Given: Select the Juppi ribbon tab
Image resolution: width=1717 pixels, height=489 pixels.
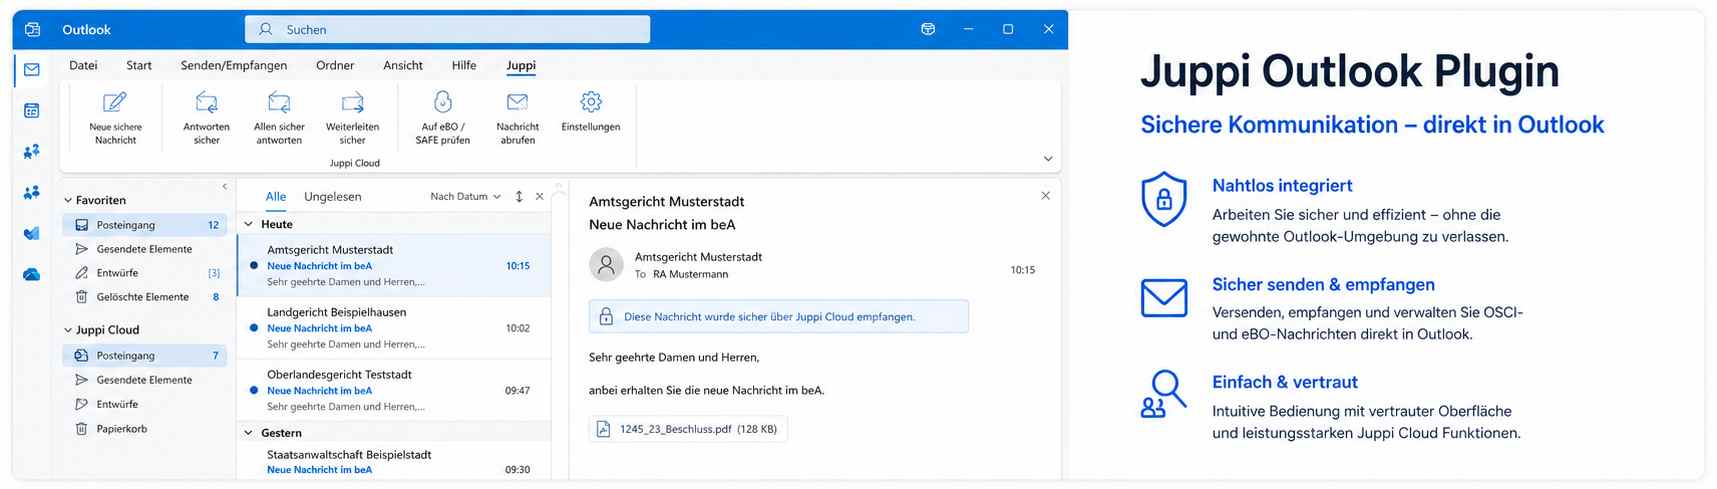Looking at the screenshot, I should pos(521,66).
